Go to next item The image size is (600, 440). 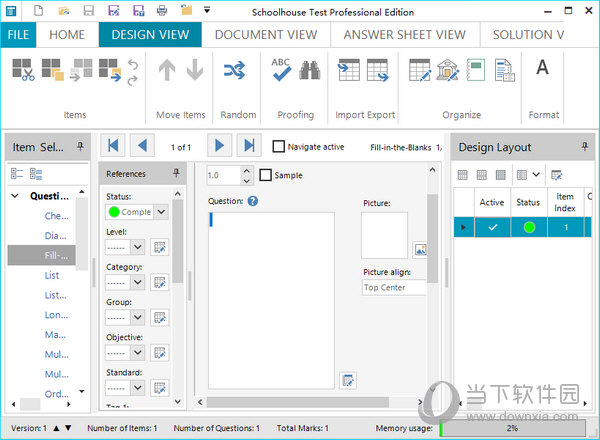click(219, 145)
